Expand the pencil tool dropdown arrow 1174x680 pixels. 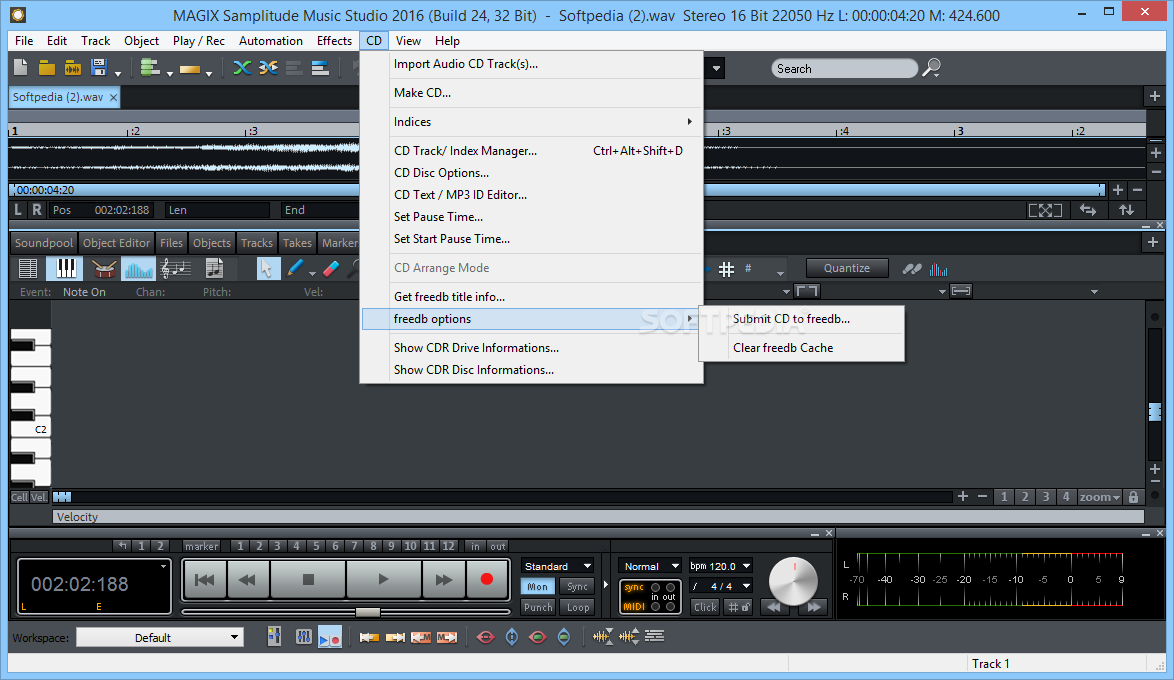312,273
